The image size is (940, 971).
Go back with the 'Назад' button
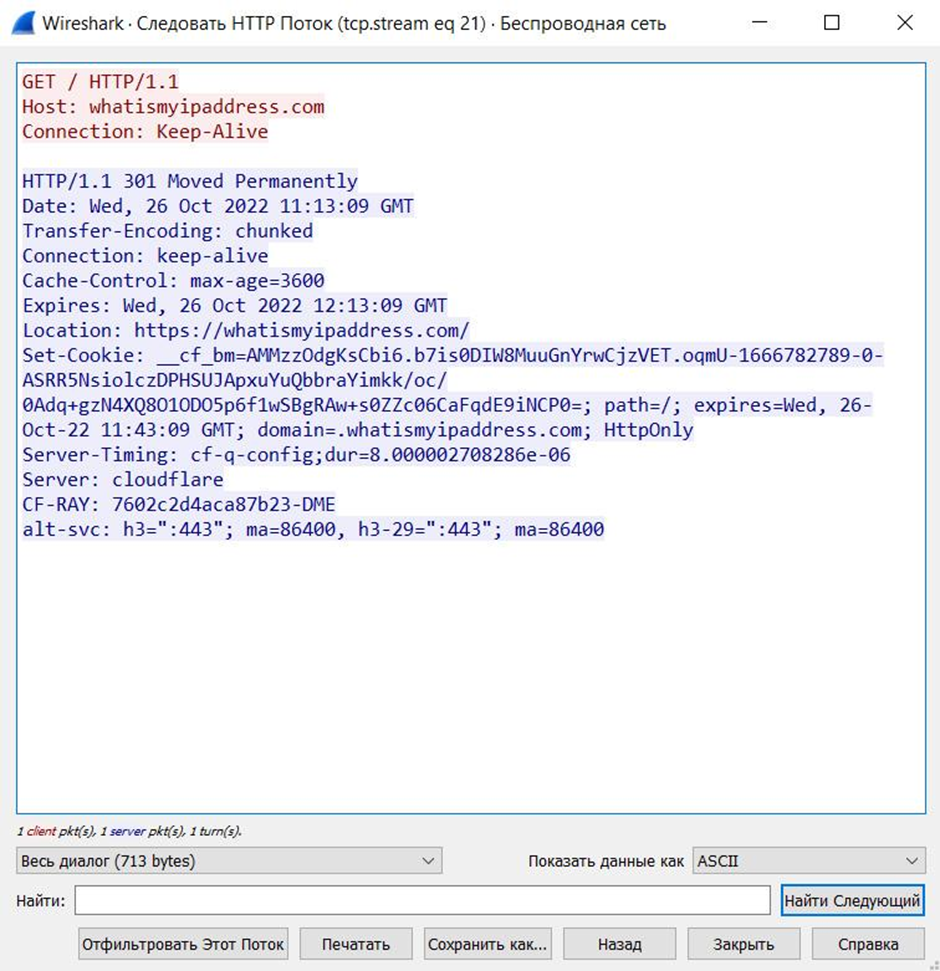click(619, 944)
